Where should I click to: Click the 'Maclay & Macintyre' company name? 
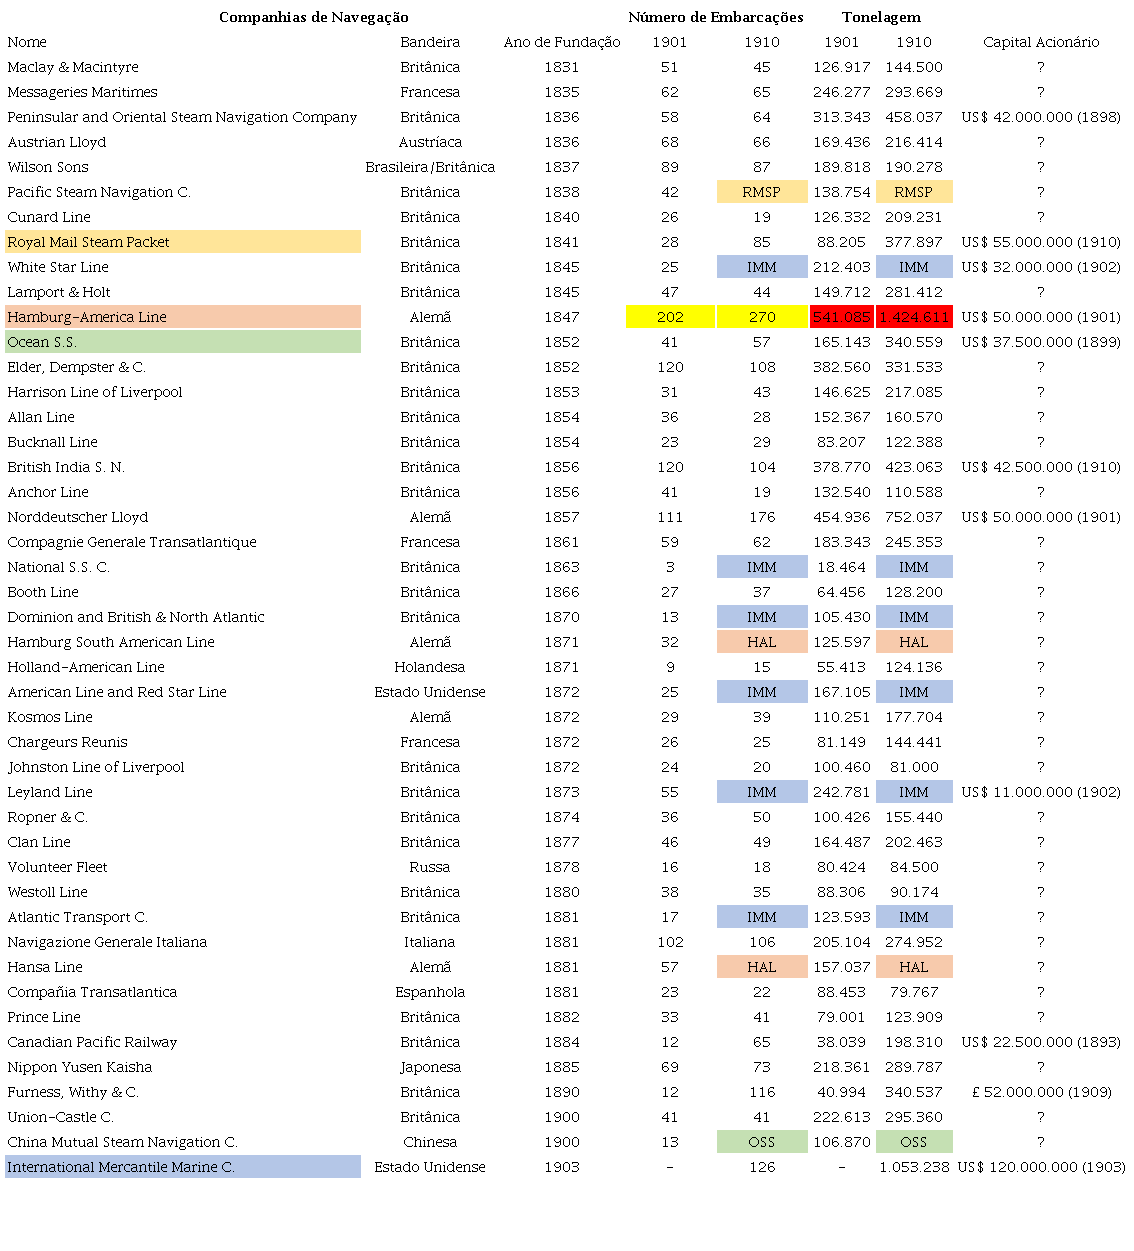[x=73, y=67]
